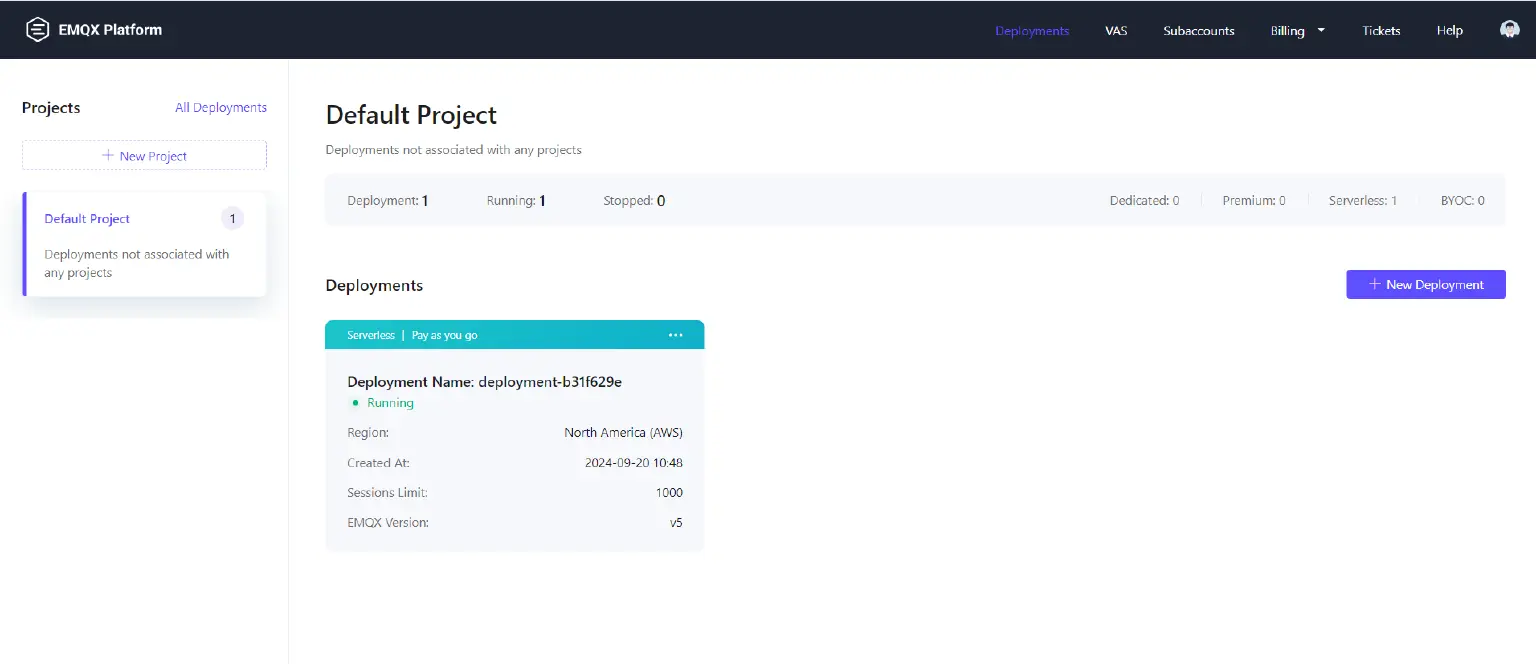This screenshot has height=664, width=1536.
Task: Click the New Deployment button
Action: pyautogui.click(x=1426, y=284)
